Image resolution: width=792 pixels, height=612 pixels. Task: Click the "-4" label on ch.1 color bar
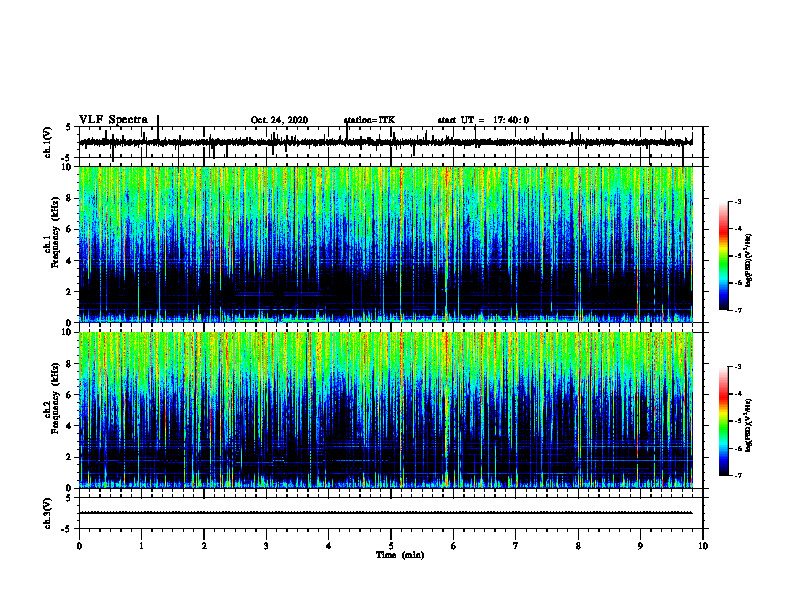point(737,229)
